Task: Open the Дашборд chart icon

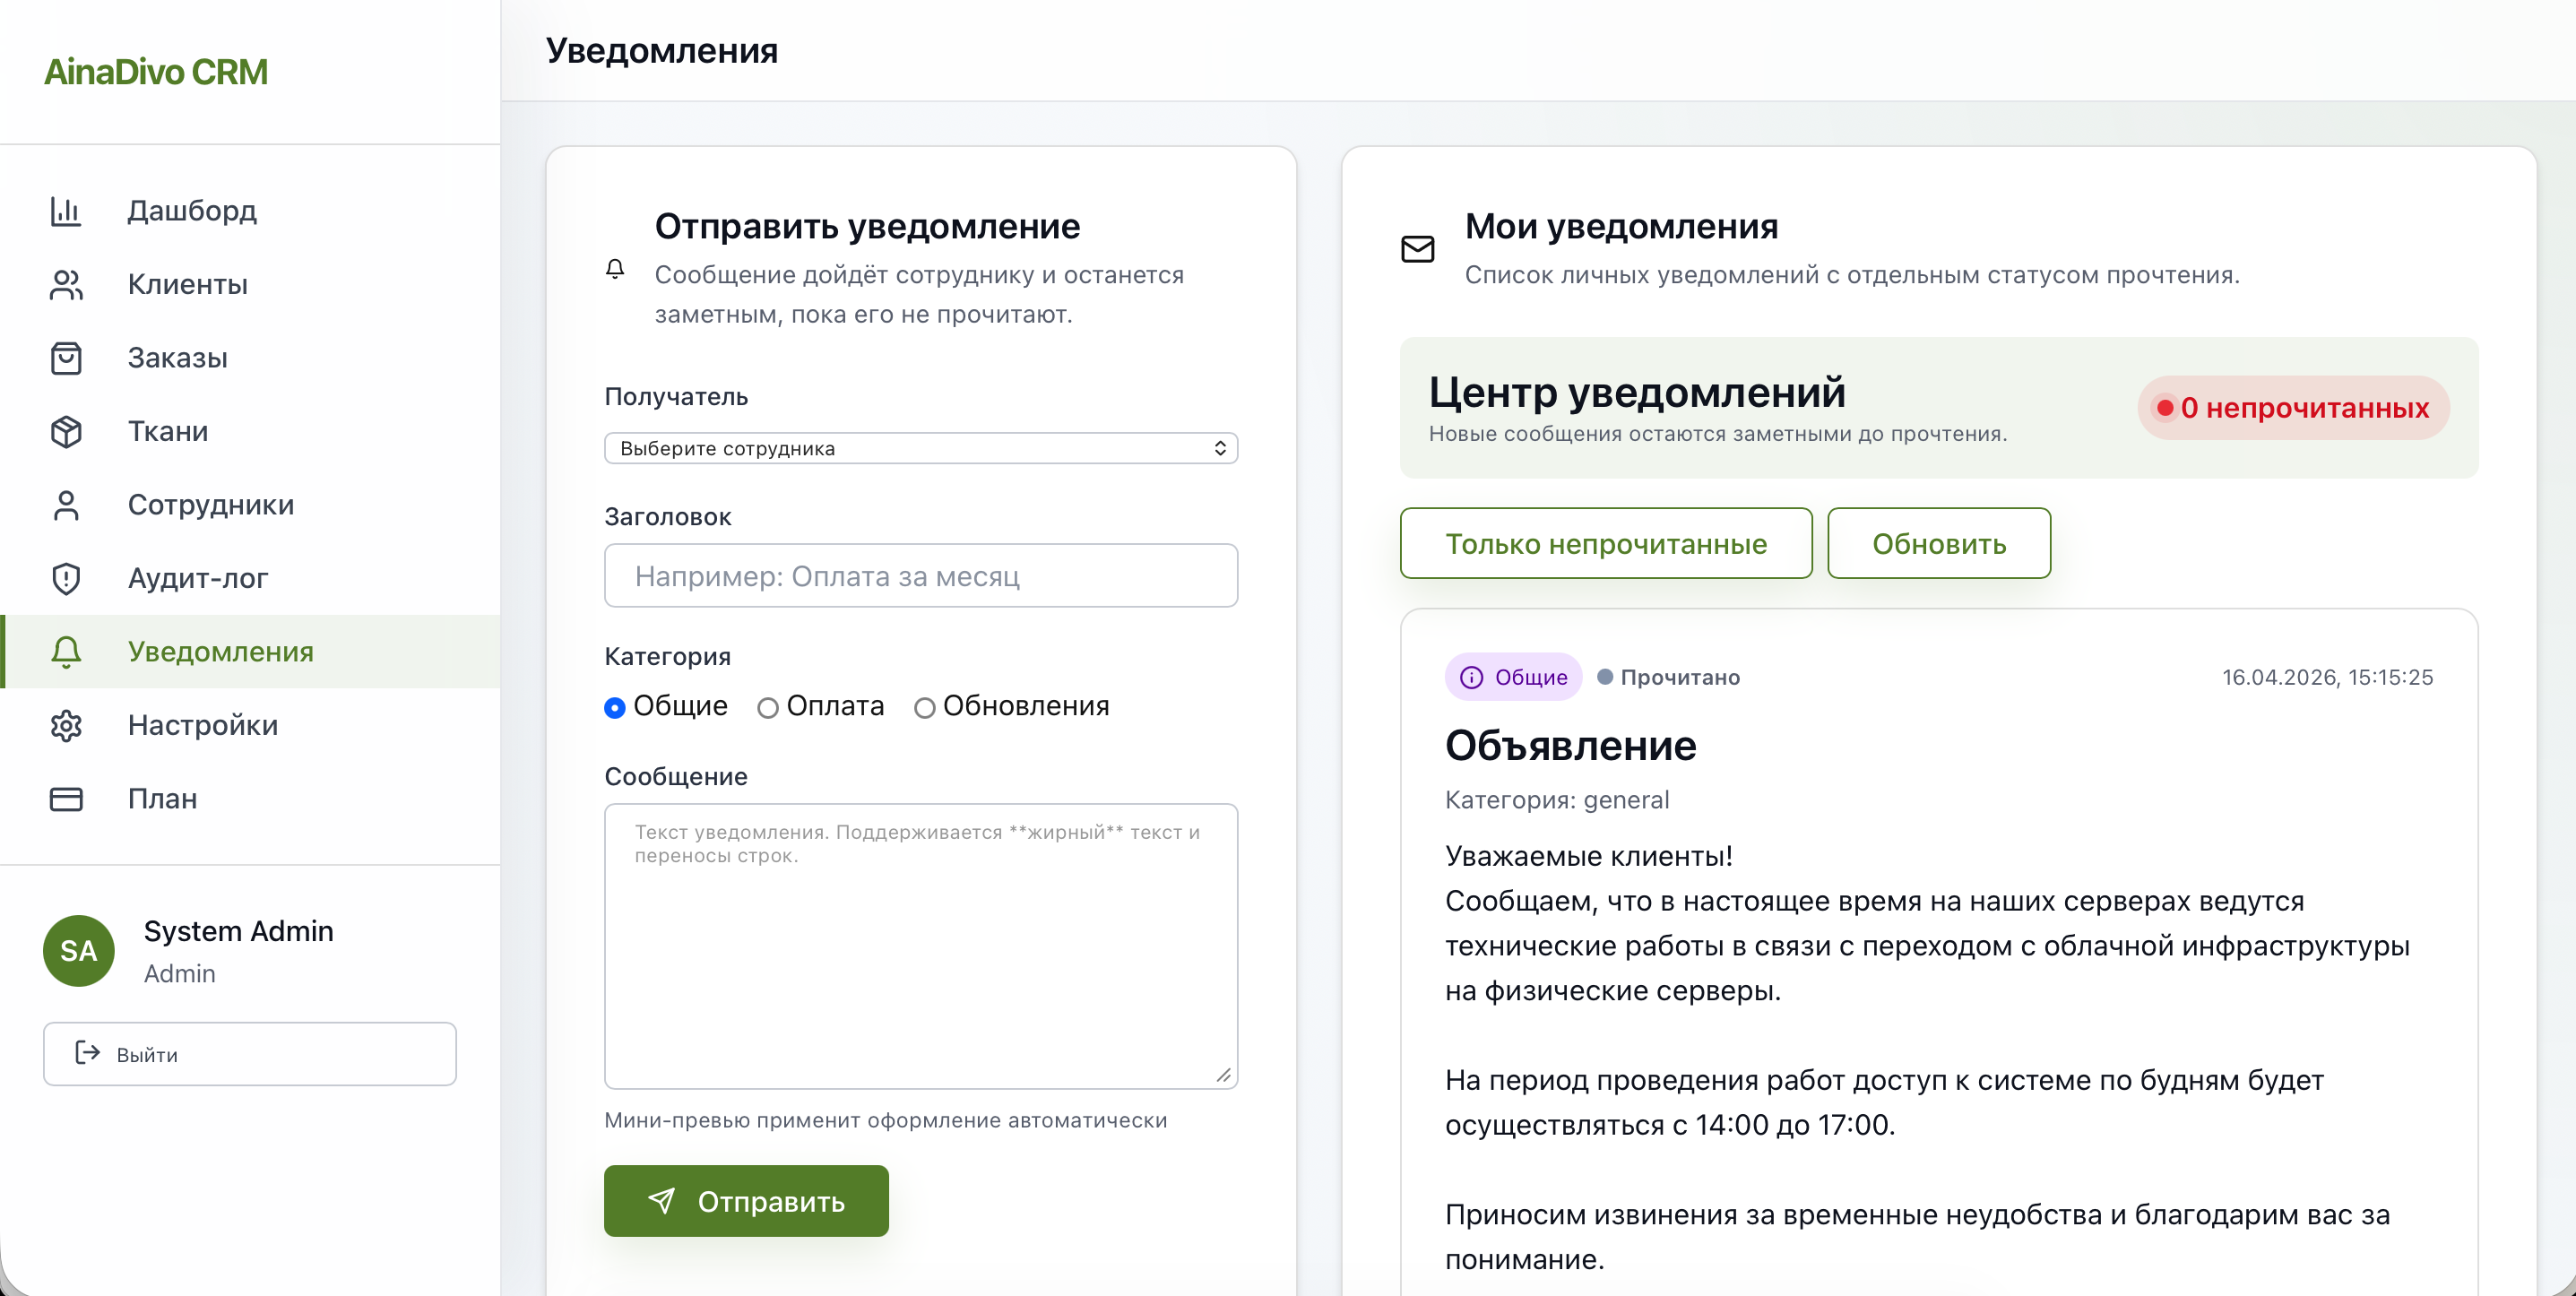Action: coord(66,211)
